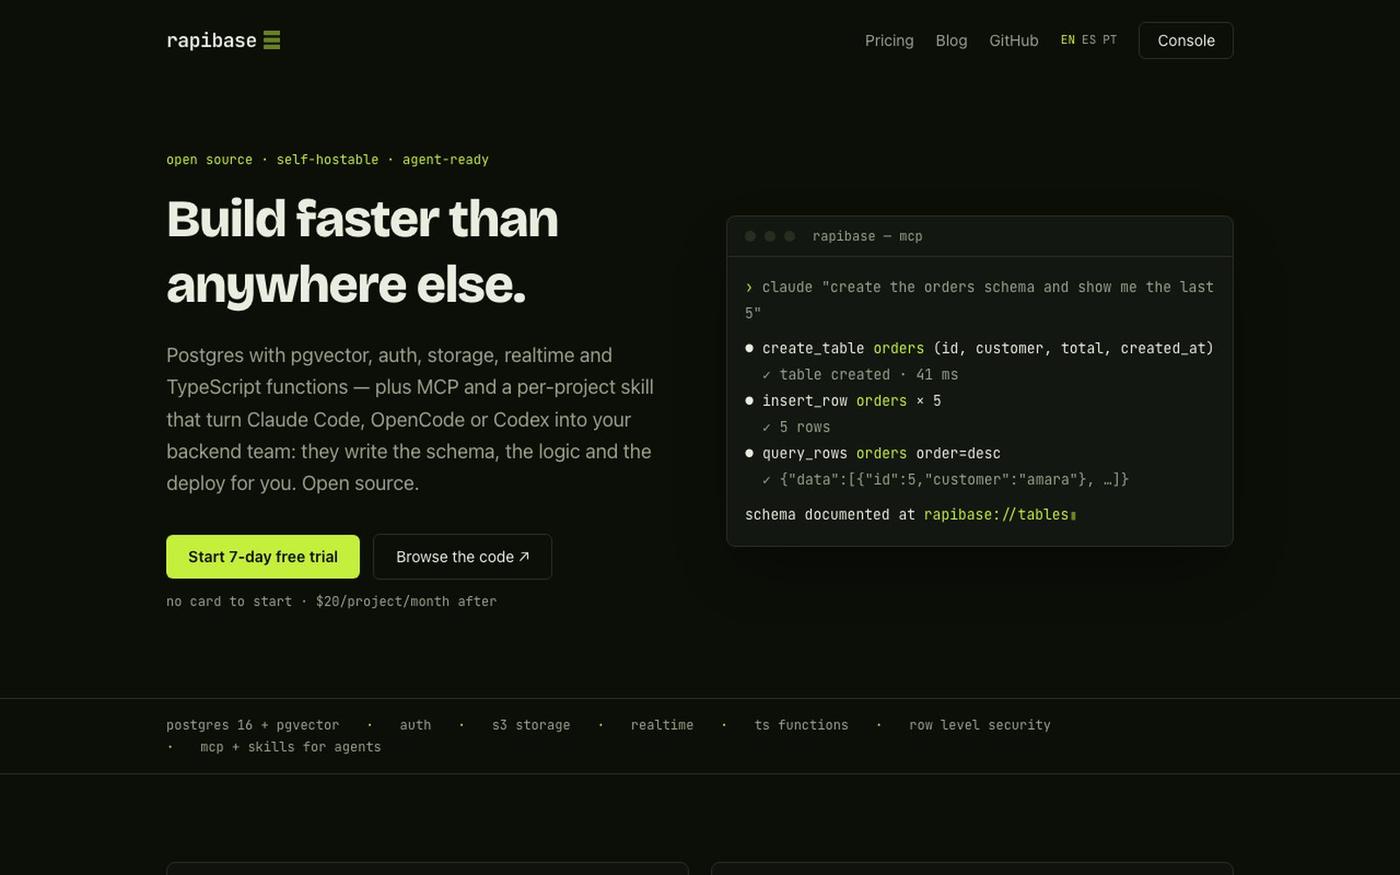The image size is (1400, 875).
Task: Click the insert_row bullet point
Action: tap(749, 401)
